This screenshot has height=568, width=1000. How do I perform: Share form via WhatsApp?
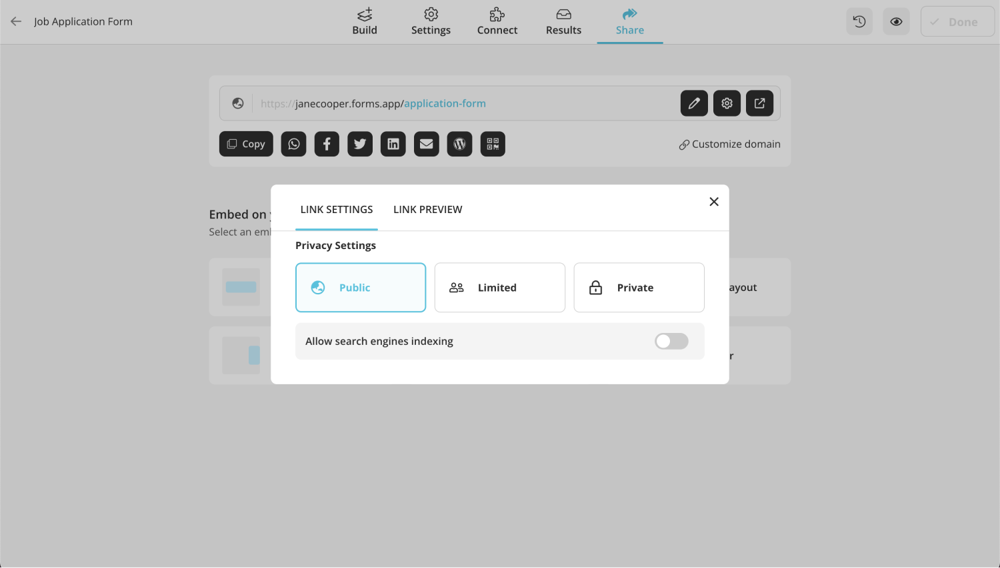(293, 144)
